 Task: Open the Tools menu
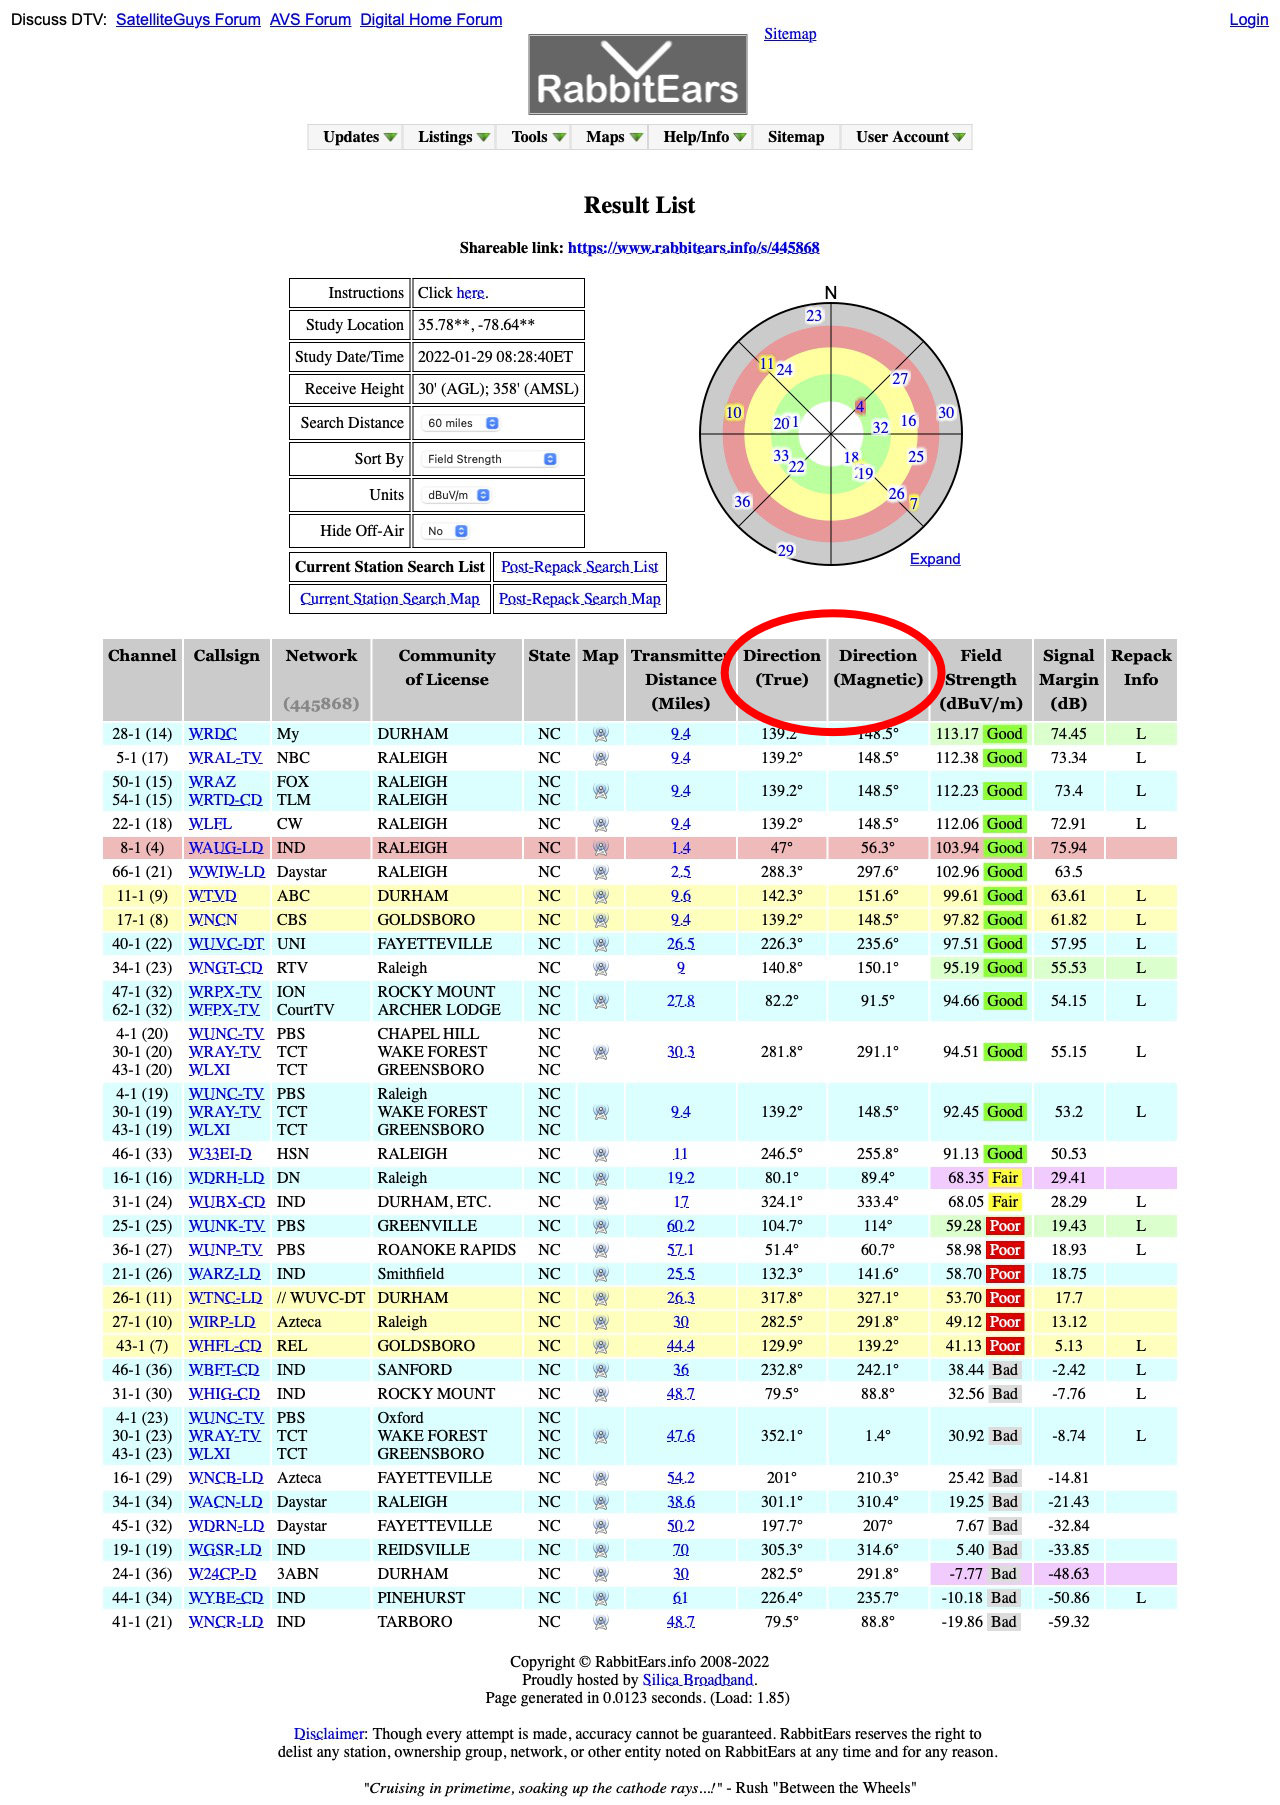click(x=538, y=137)
